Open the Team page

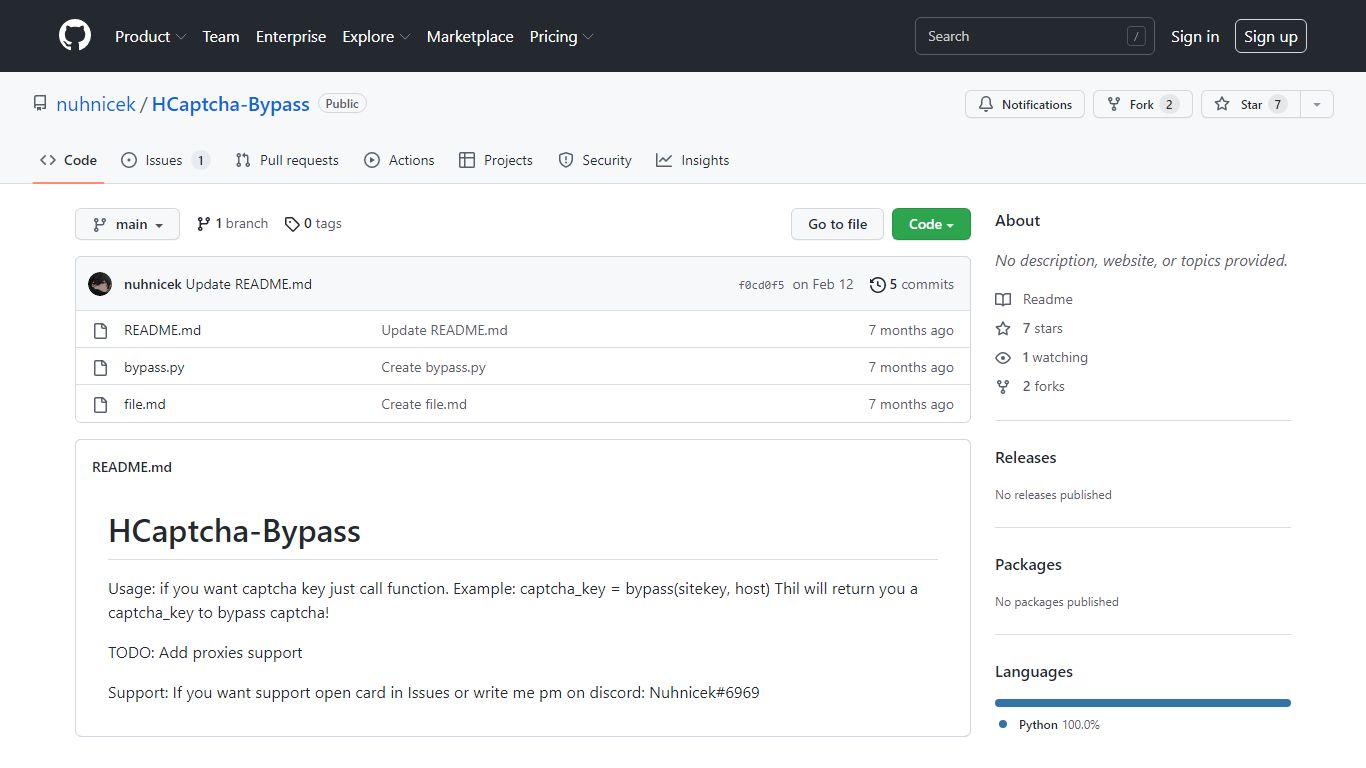click(221, 36)
